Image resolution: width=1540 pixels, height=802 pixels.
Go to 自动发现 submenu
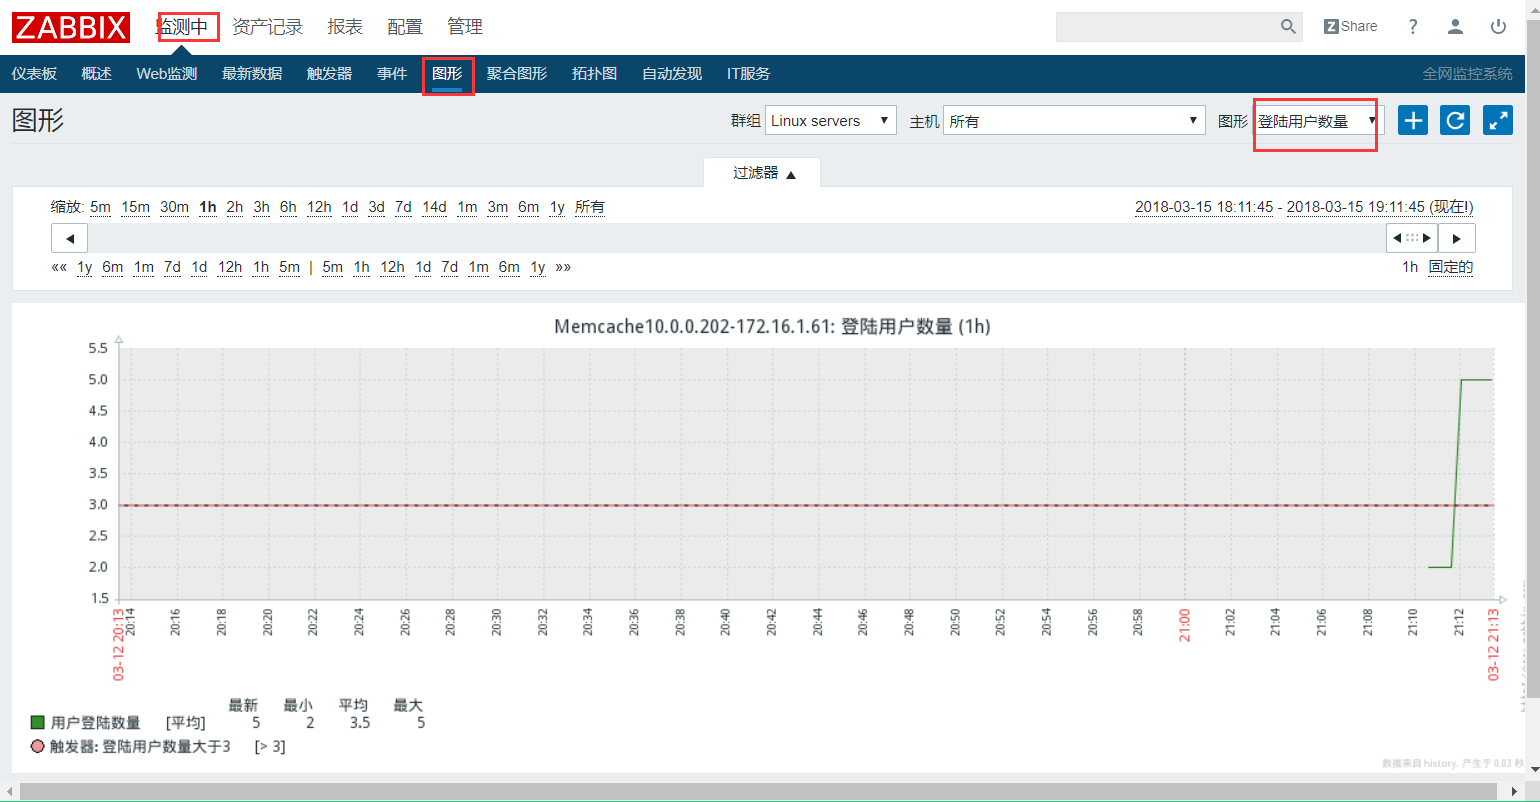(x=672, y=74)
